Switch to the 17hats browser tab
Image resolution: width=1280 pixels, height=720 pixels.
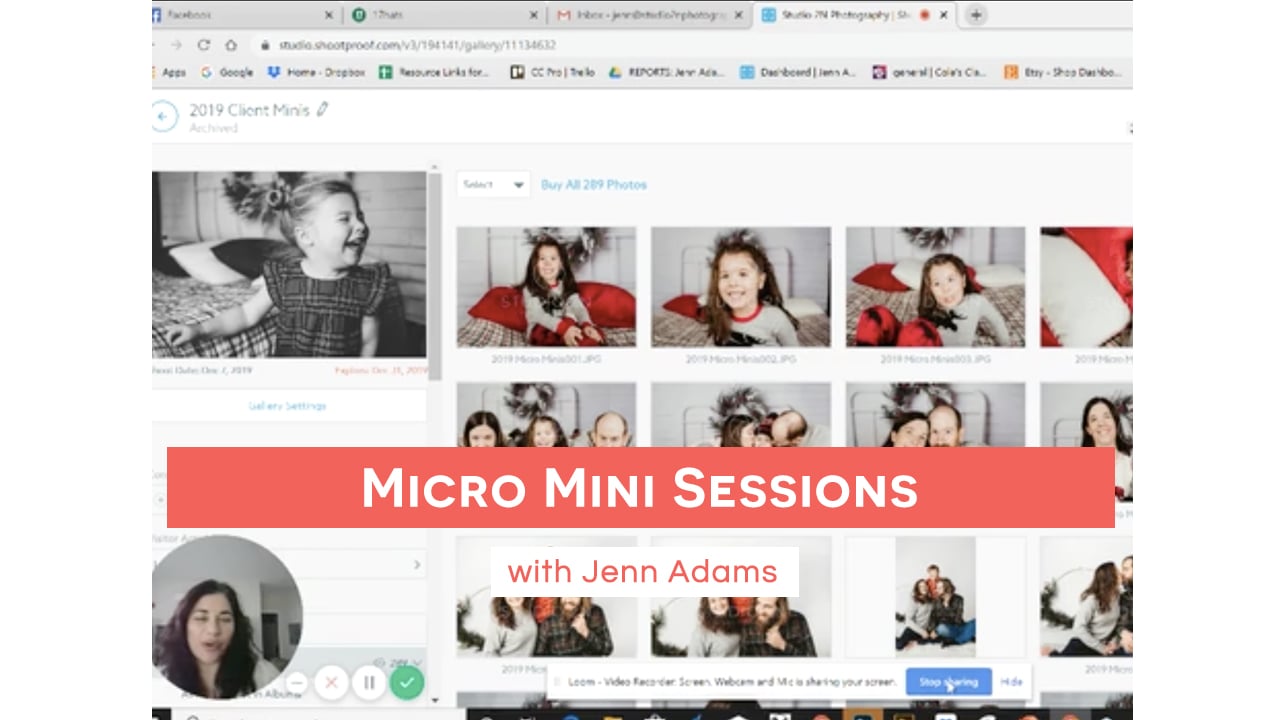[x=445, y=15]
